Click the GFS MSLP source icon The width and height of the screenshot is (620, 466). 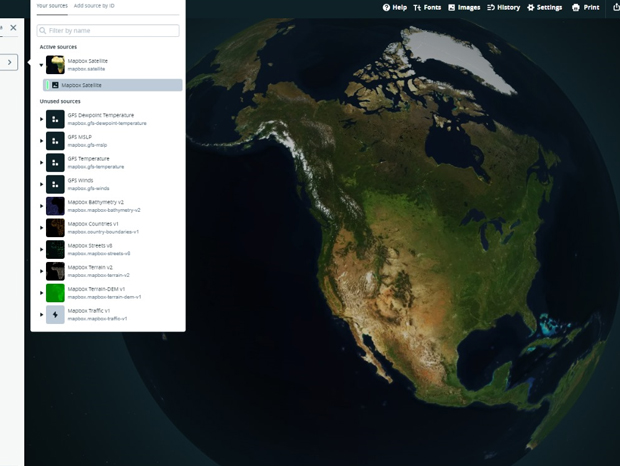(x=55, y=141)
